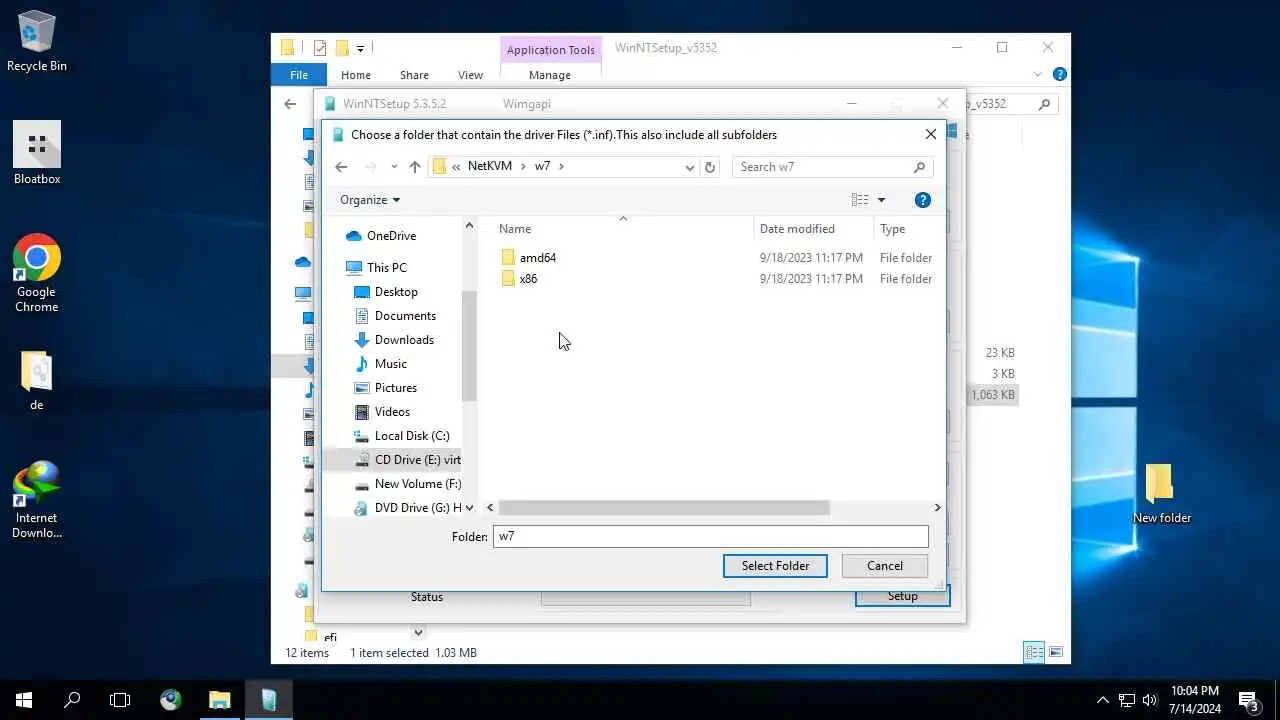Launch Google Chrome from the desktop
Screen dimensions: 1280x720
[37, 273]
